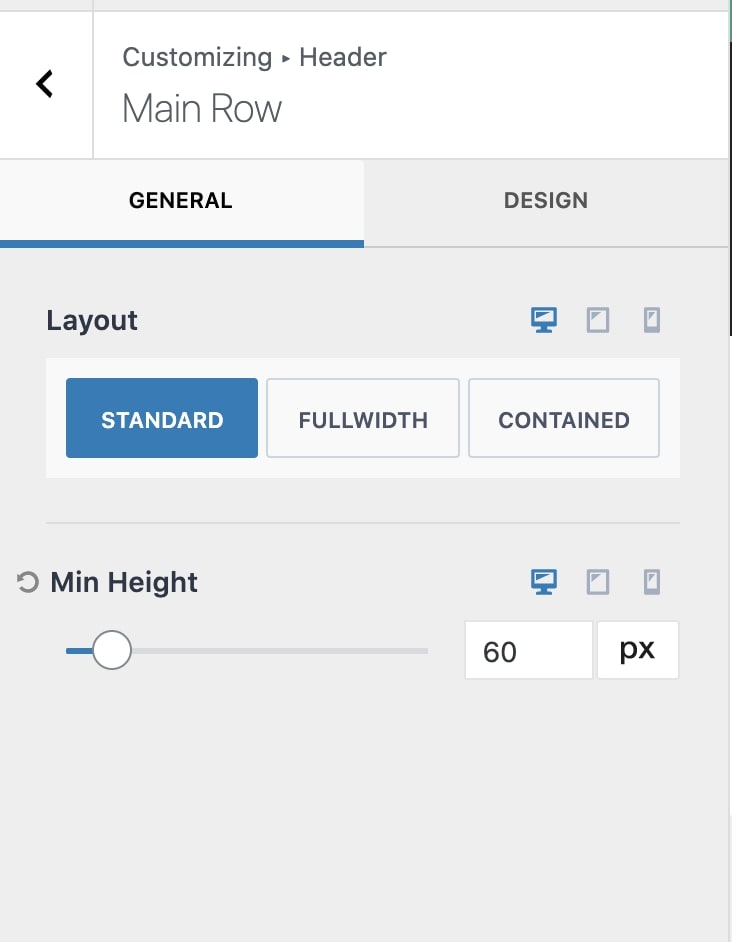Viewport: 732px width, 942px height.
Task: Select mobile device icon for Min Height
Action: (x=652, y=582)
